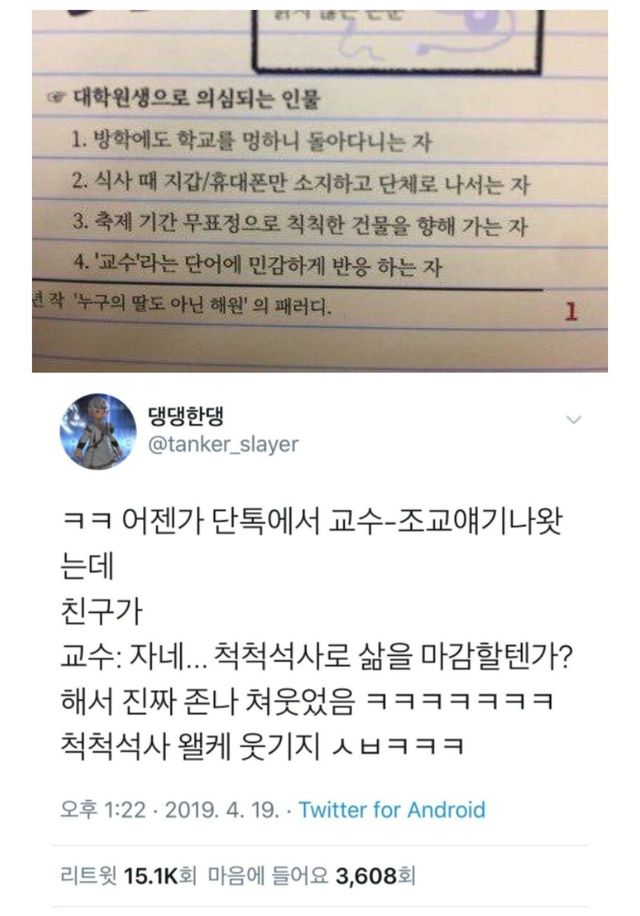The image size is (640, 916).
Task: Select the line 교수: 자네... 척척석사로
Action: click(316, 657)
